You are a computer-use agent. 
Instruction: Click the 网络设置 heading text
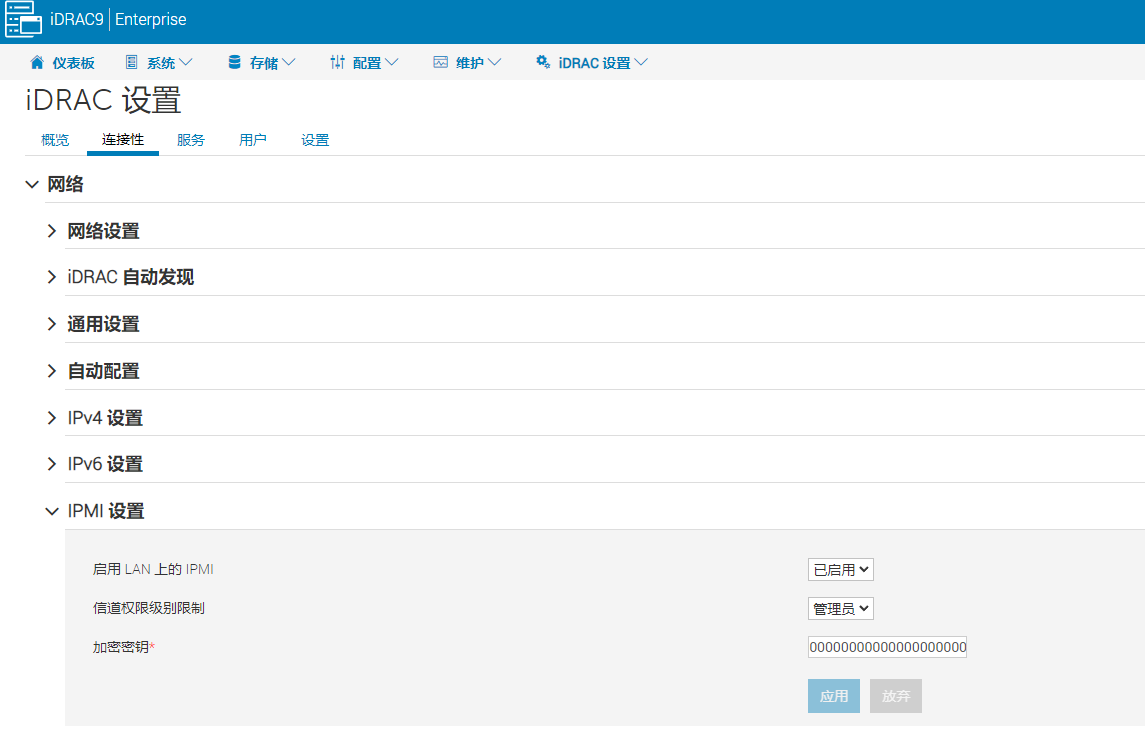coord(104,231)
